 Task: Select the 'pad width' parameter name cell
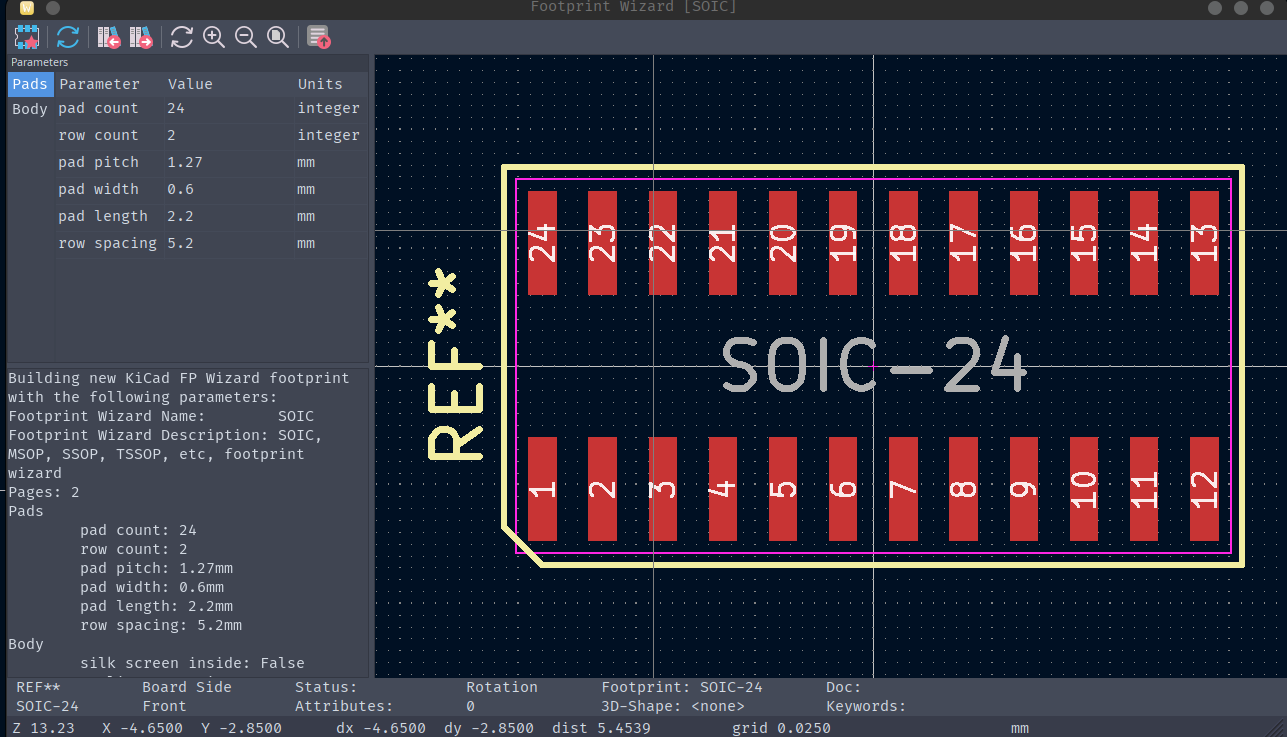(110, 189)
